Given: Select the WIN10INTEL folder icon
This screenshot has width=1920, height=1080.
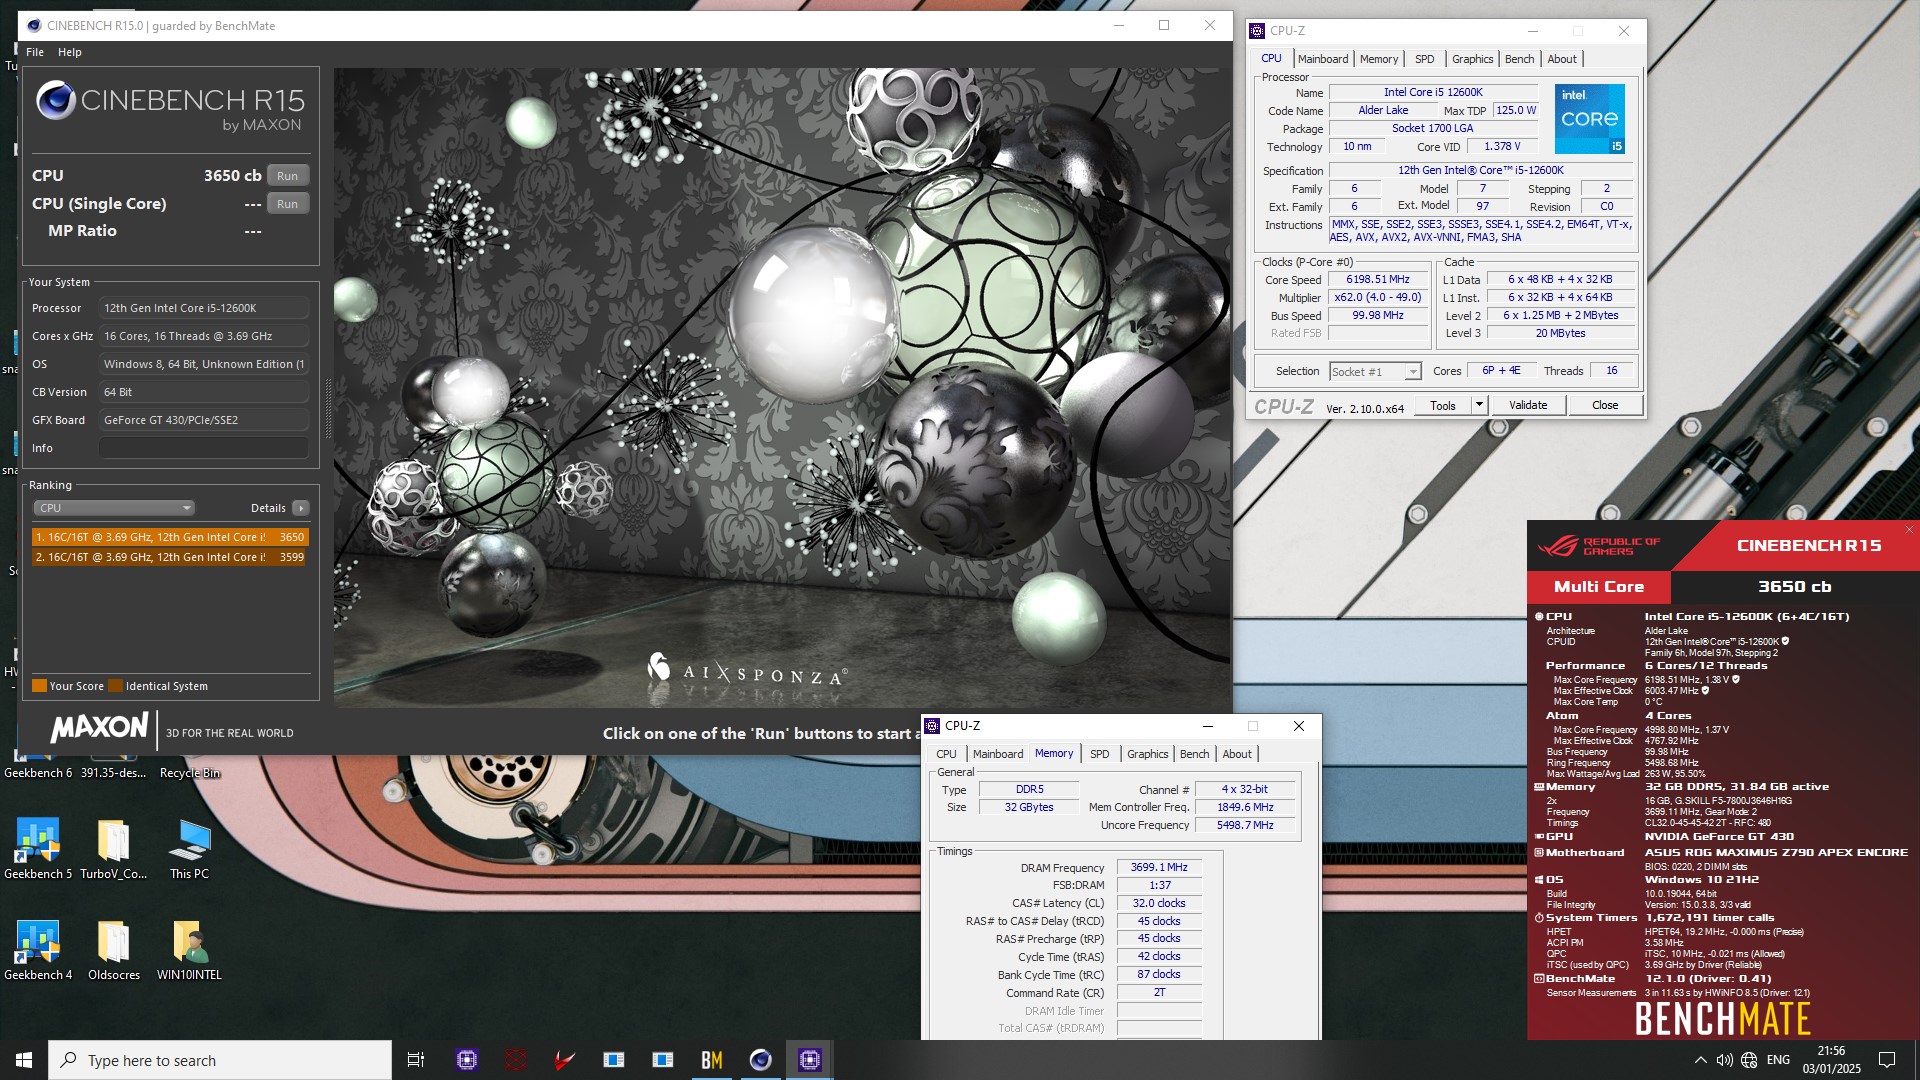Looking at the screenshot, I should coord(189,951).
